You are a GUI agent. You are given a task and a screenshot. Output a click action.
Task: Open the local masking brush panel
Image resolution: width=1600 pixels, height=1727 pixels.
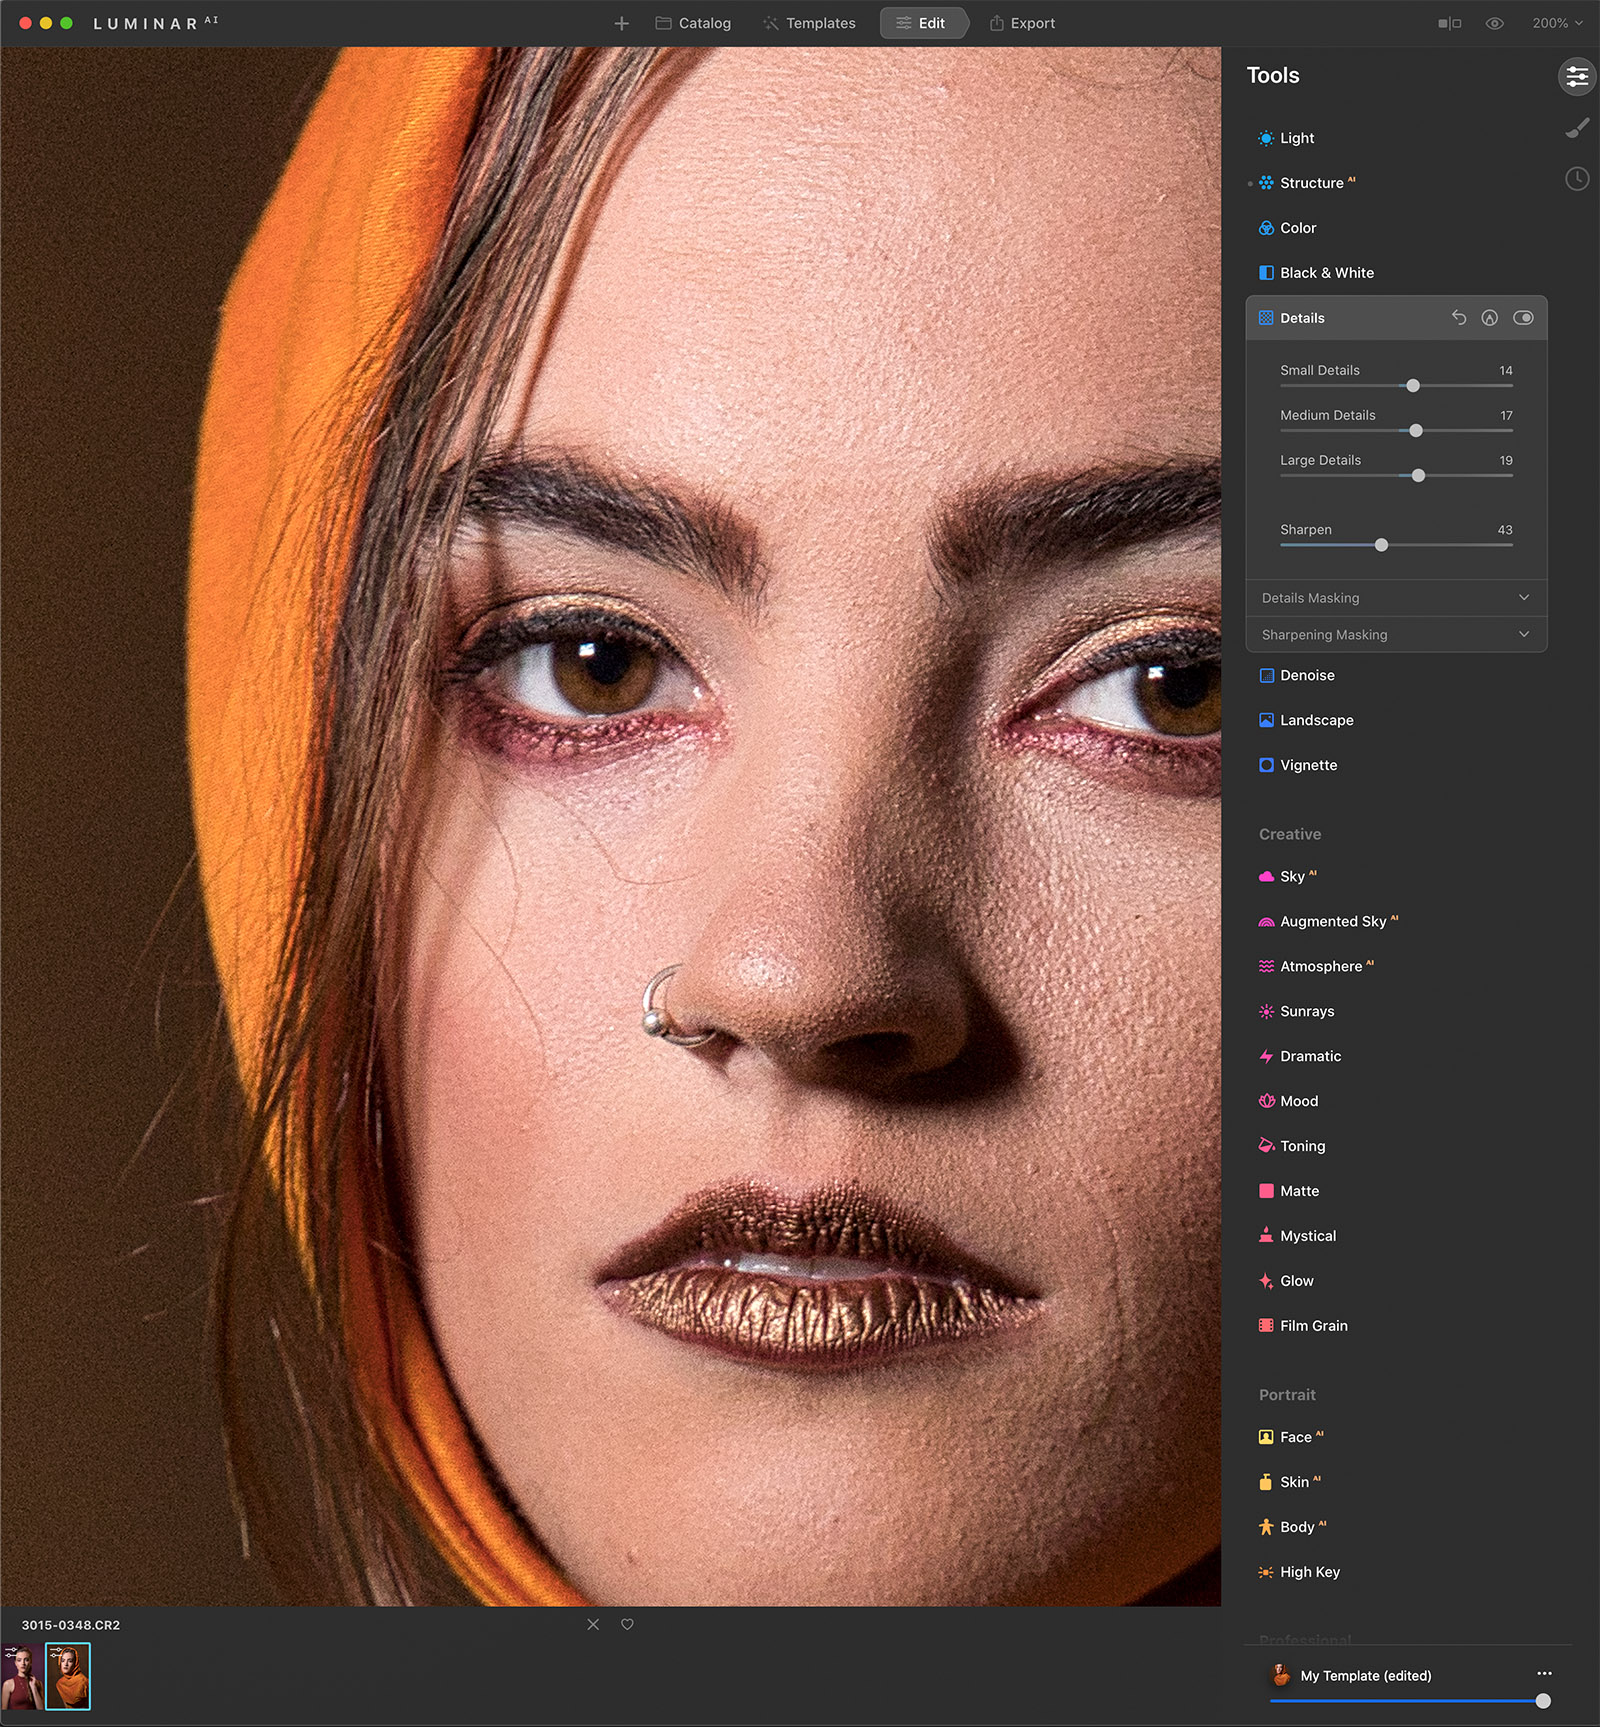pos(1577,128)
